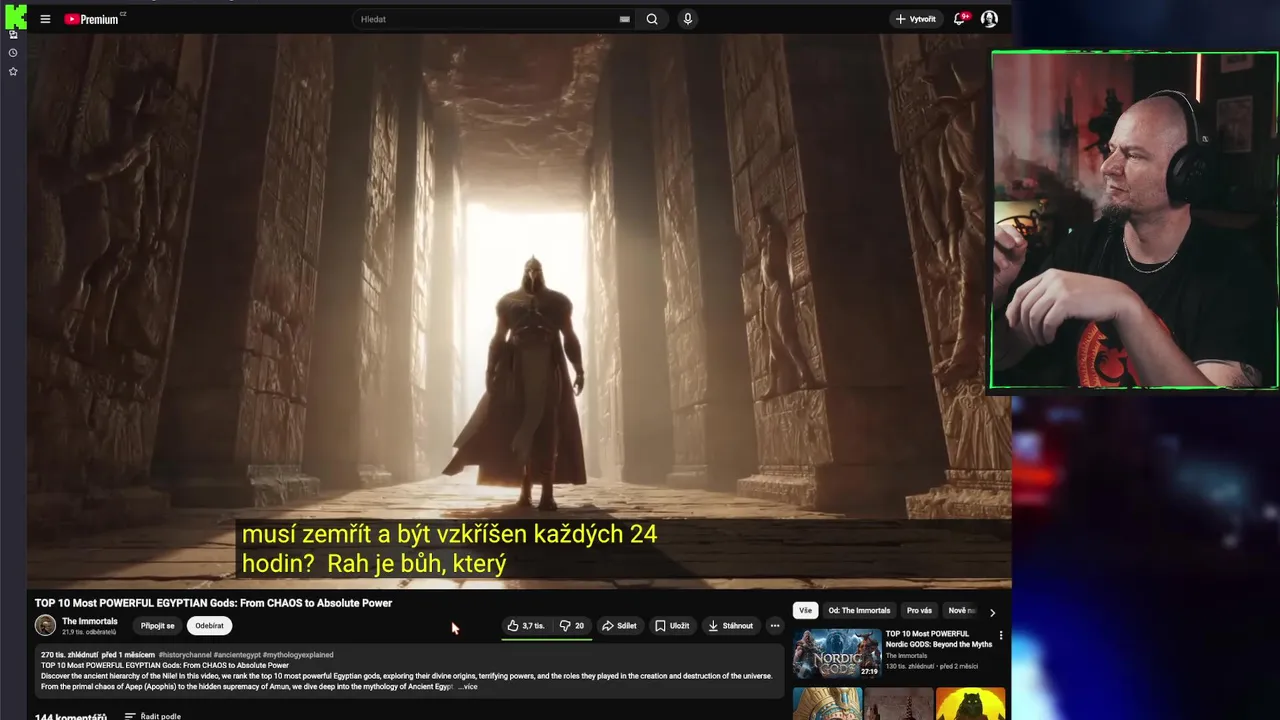Select the Vše filter chip
This screenshot has width=1280, height=720.
(x=805, y=611)
